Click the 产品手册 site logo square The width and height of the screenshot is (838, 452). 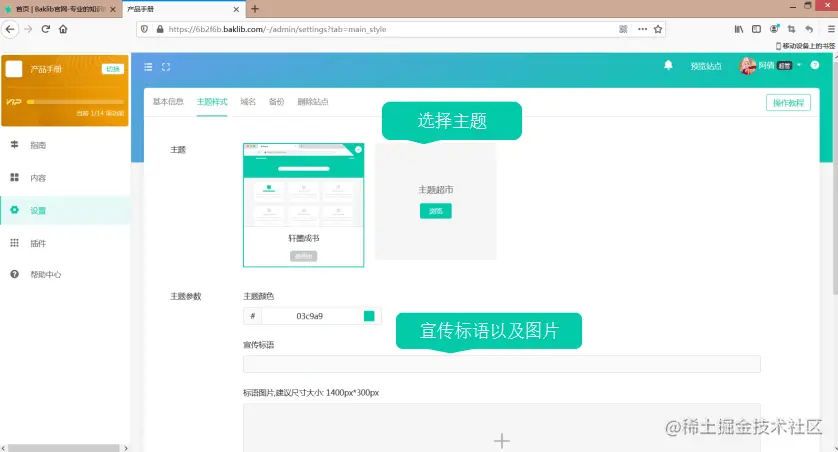pyautogui.click(x=14, y=69)
